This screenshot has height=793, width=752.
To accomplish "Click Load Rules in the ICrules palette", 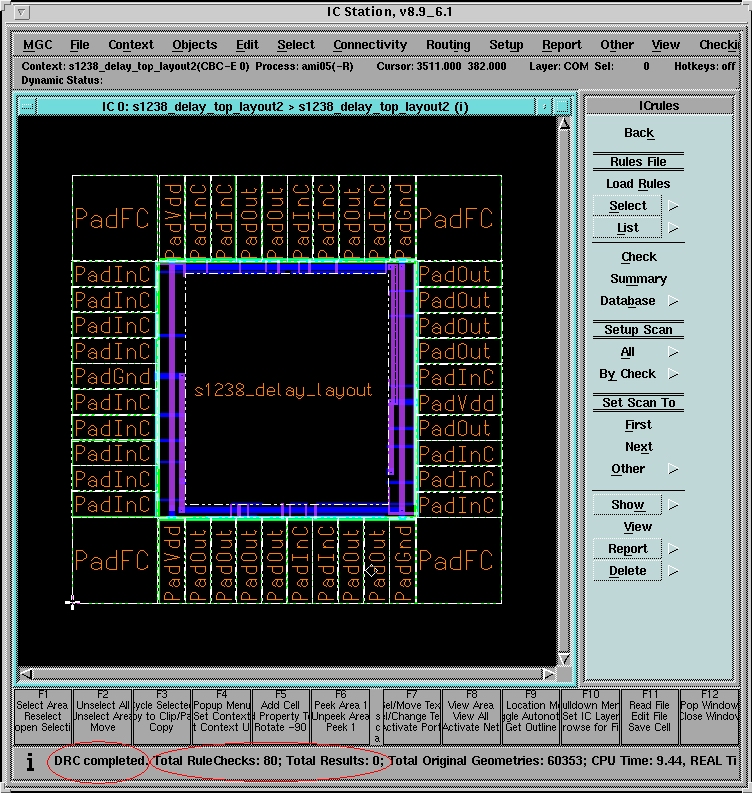I will click(x=638, y=184).
